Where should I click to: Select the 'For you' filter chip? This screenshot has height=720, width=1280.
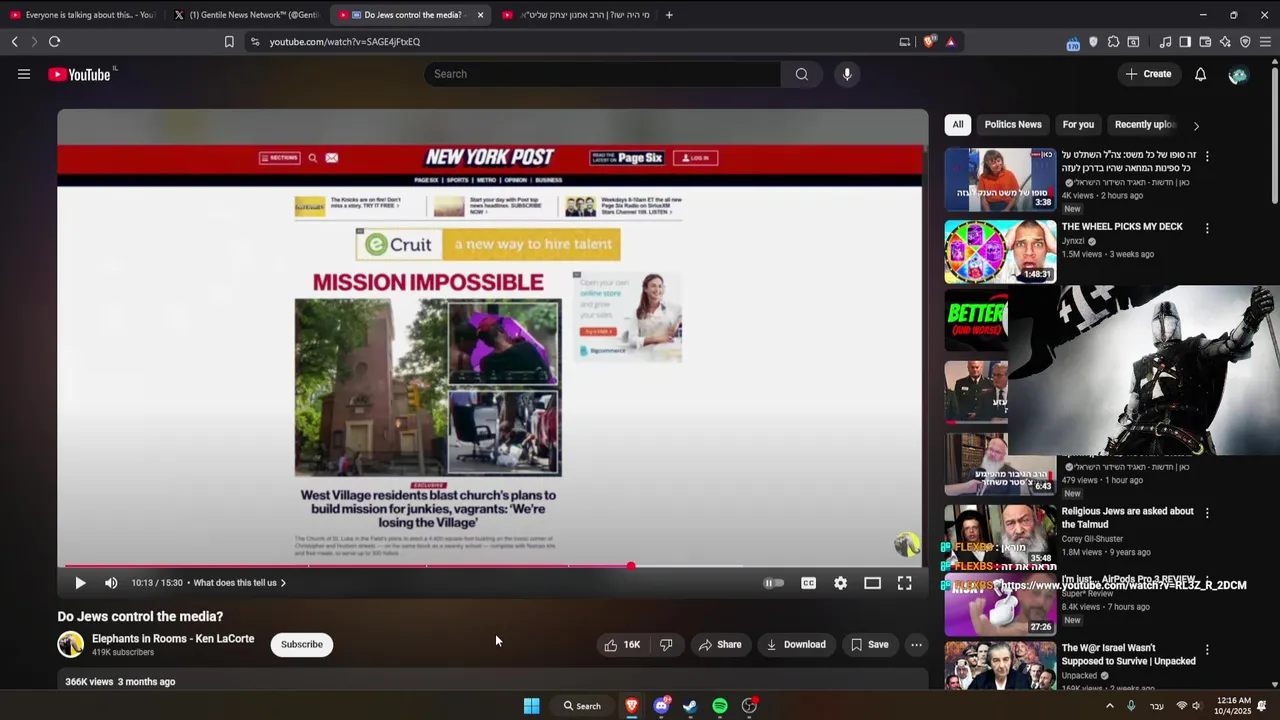(x=1078, y=125)
